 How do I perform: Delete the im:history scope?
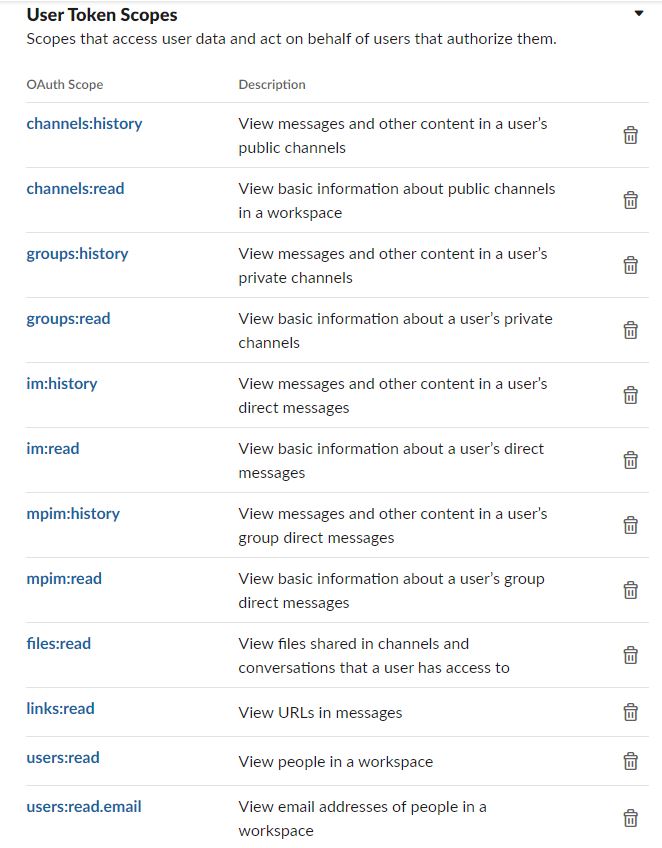point(631,394)
